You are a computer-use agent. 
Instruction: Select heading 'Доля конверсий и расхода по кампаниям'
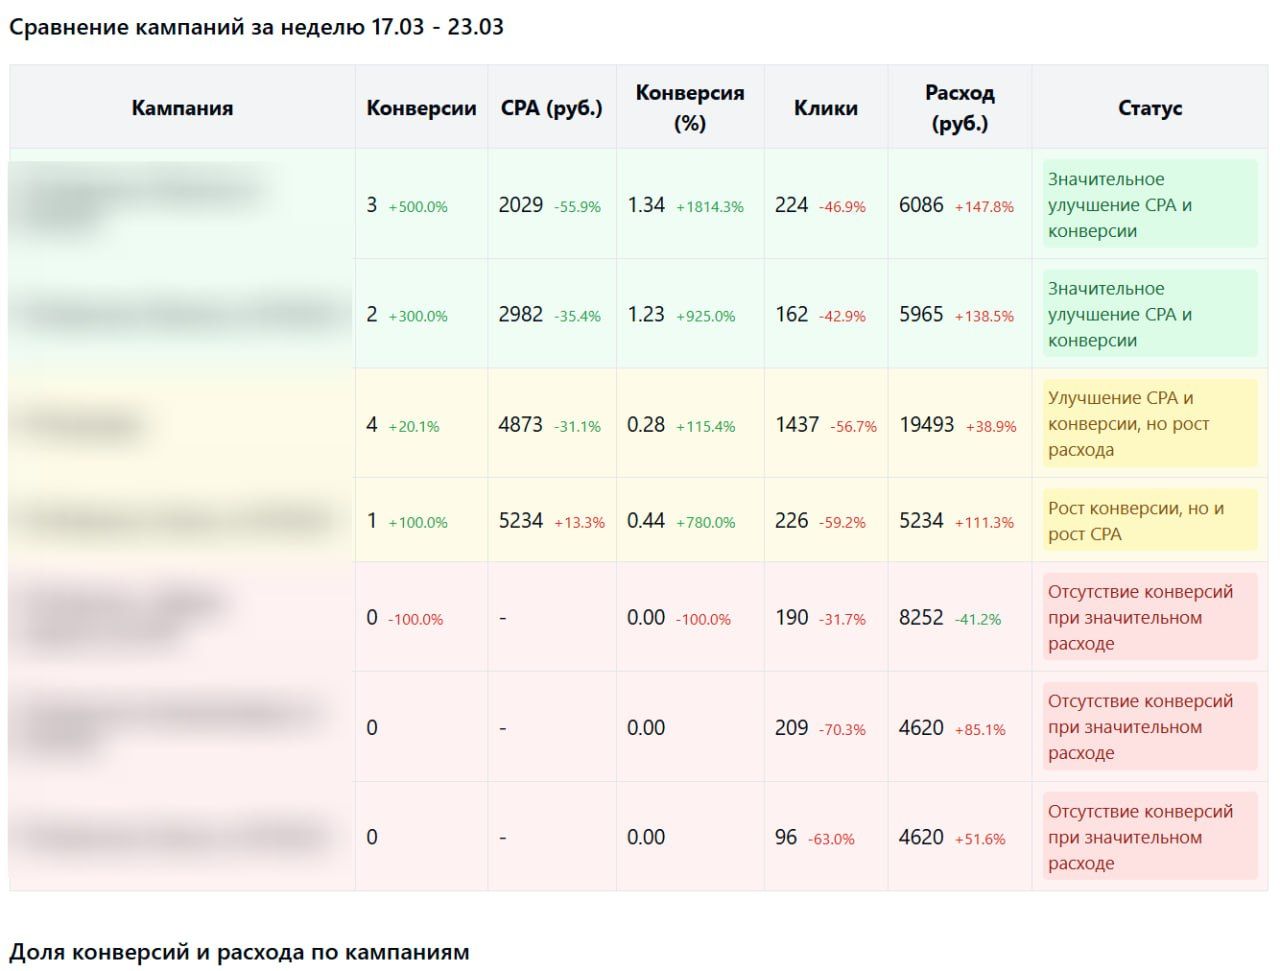pyautogui.click(x=239, y=952)
